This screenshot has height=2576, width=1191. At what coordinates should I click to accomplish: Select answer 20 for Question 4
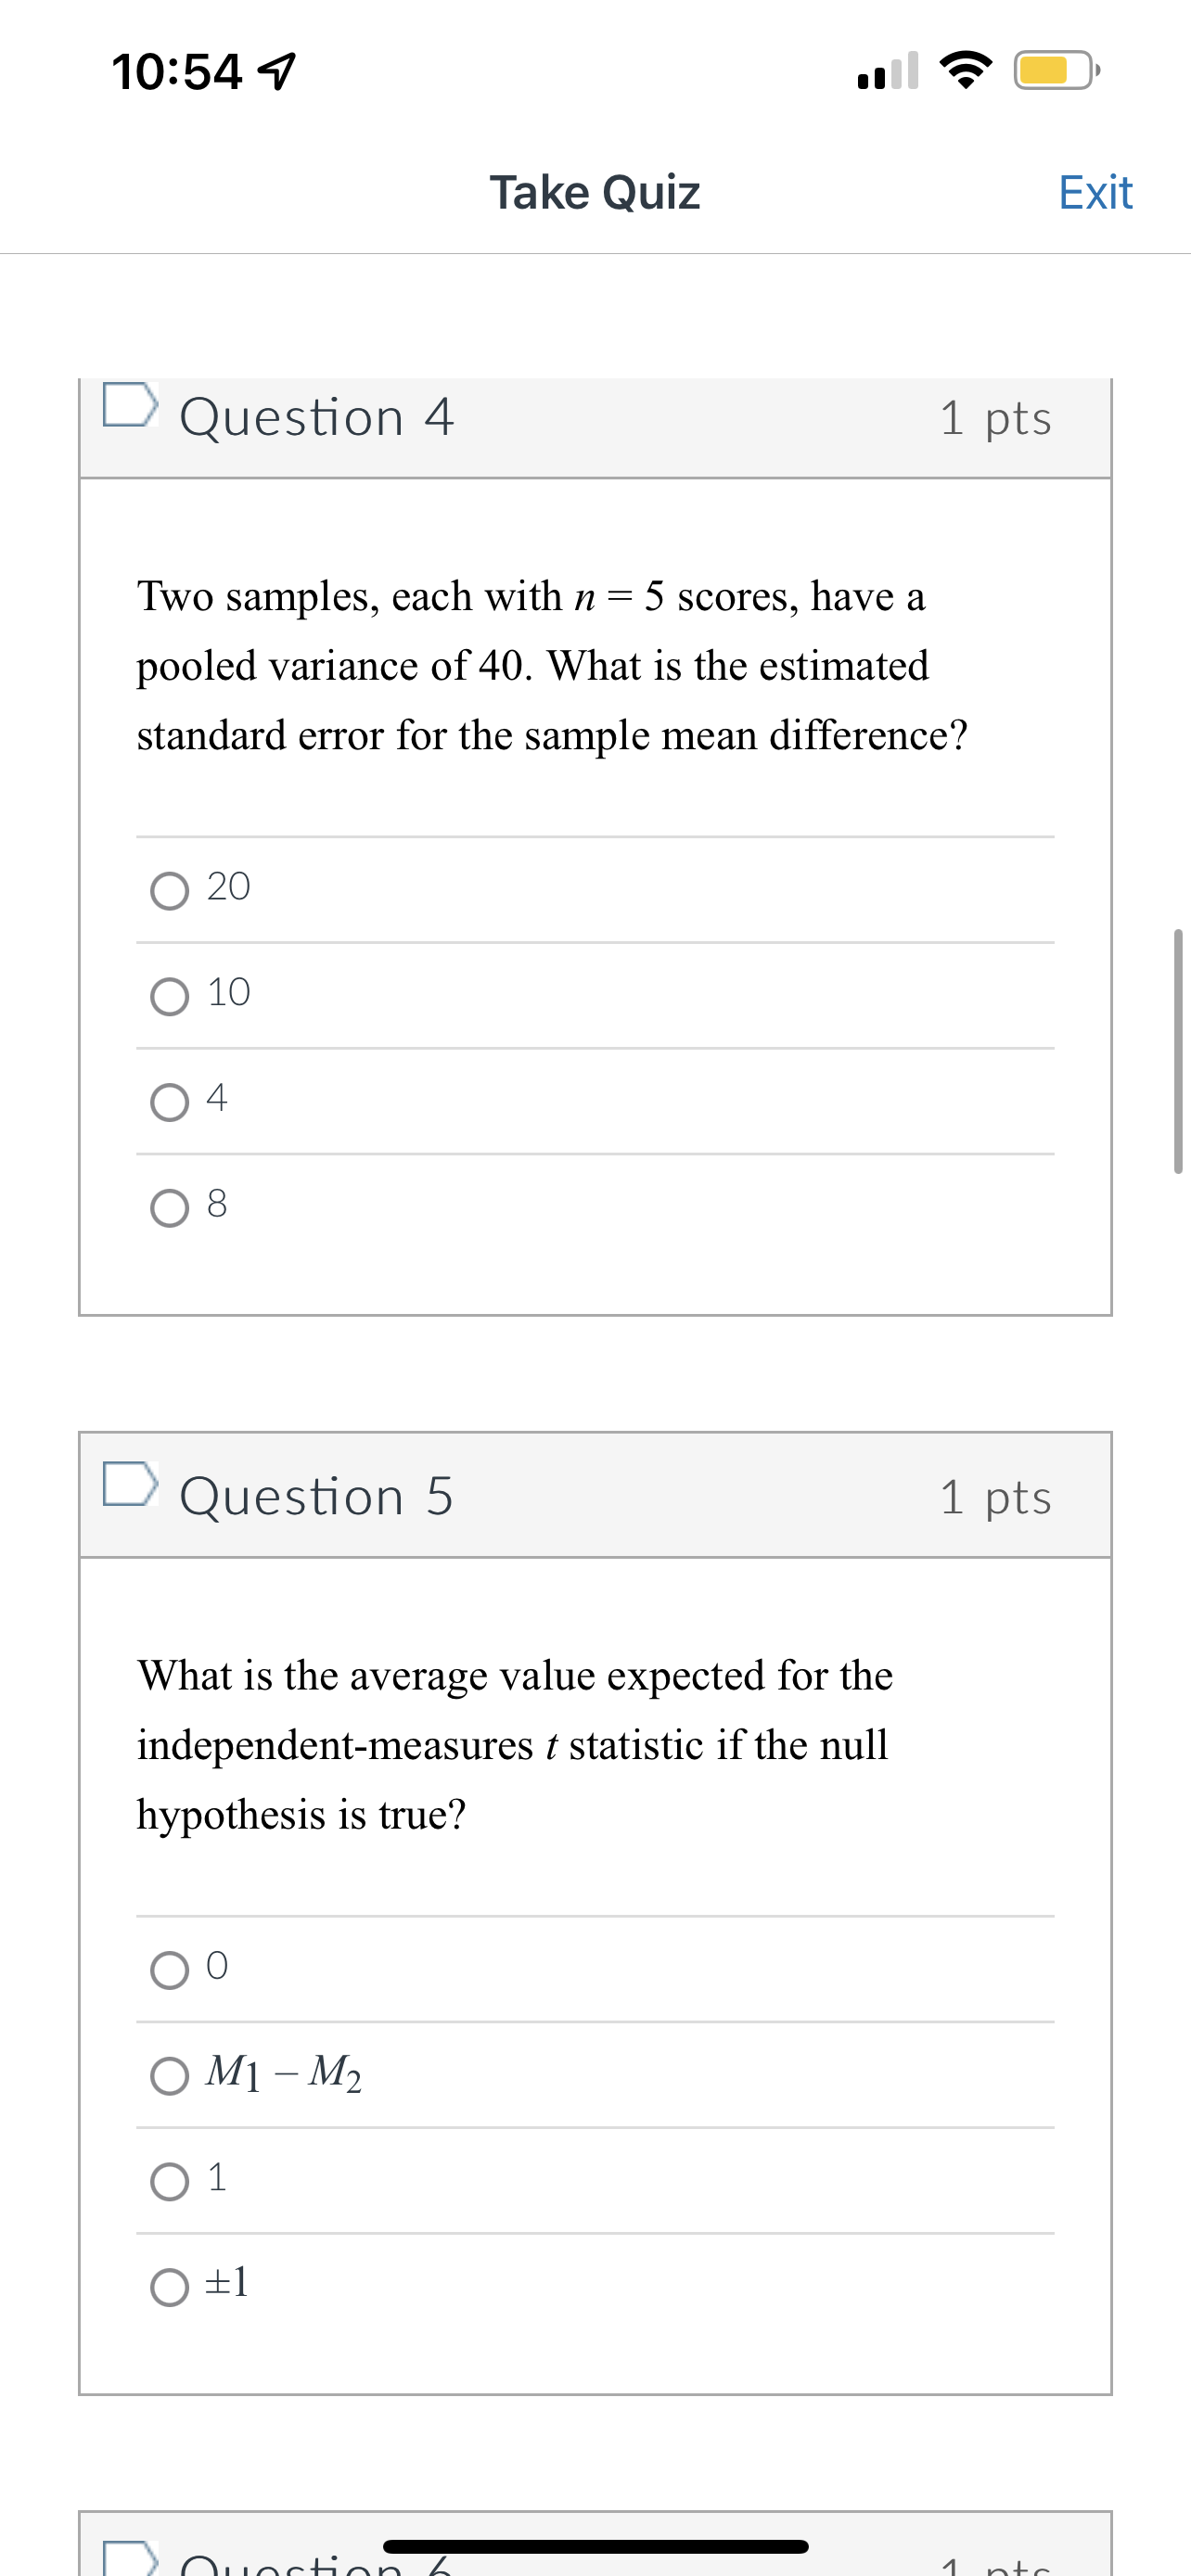point(169,890)
